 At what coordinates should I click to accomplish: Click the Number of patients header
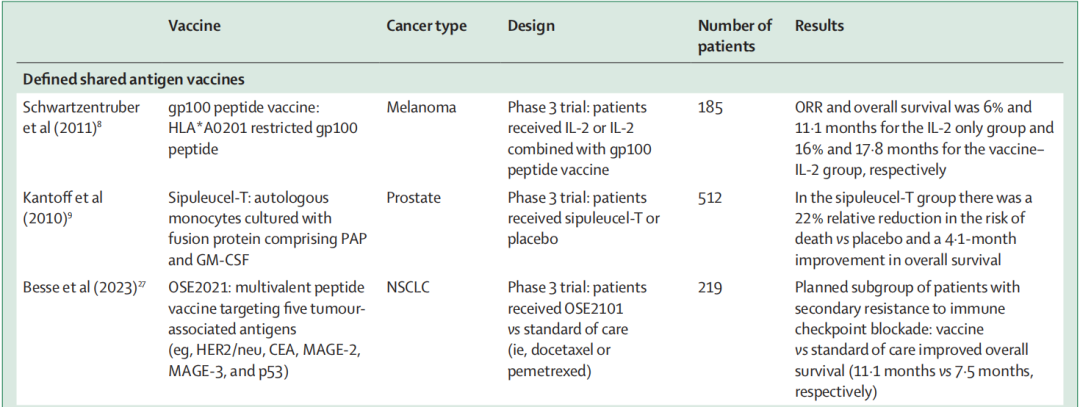point(734,35)
